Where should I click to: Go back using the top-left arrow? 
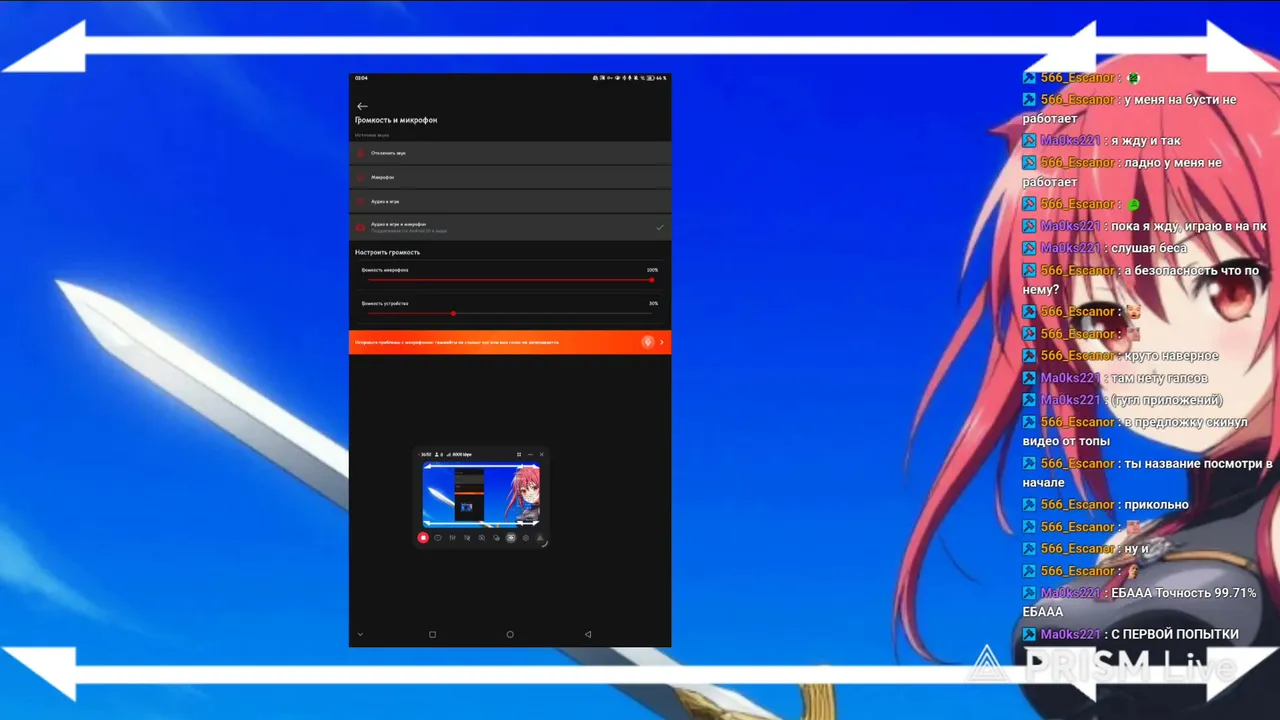362,106
